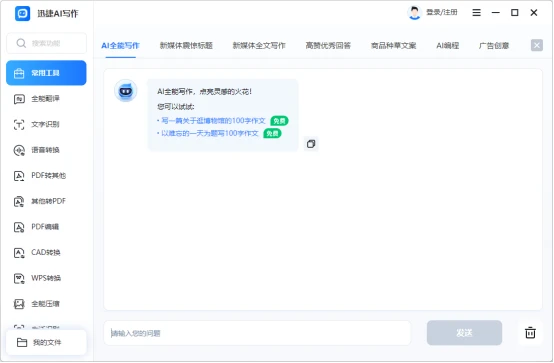This screenshot has height=363, width=554.
Task: Maximize the 迅捷AI写作 window
Action: 515,13
